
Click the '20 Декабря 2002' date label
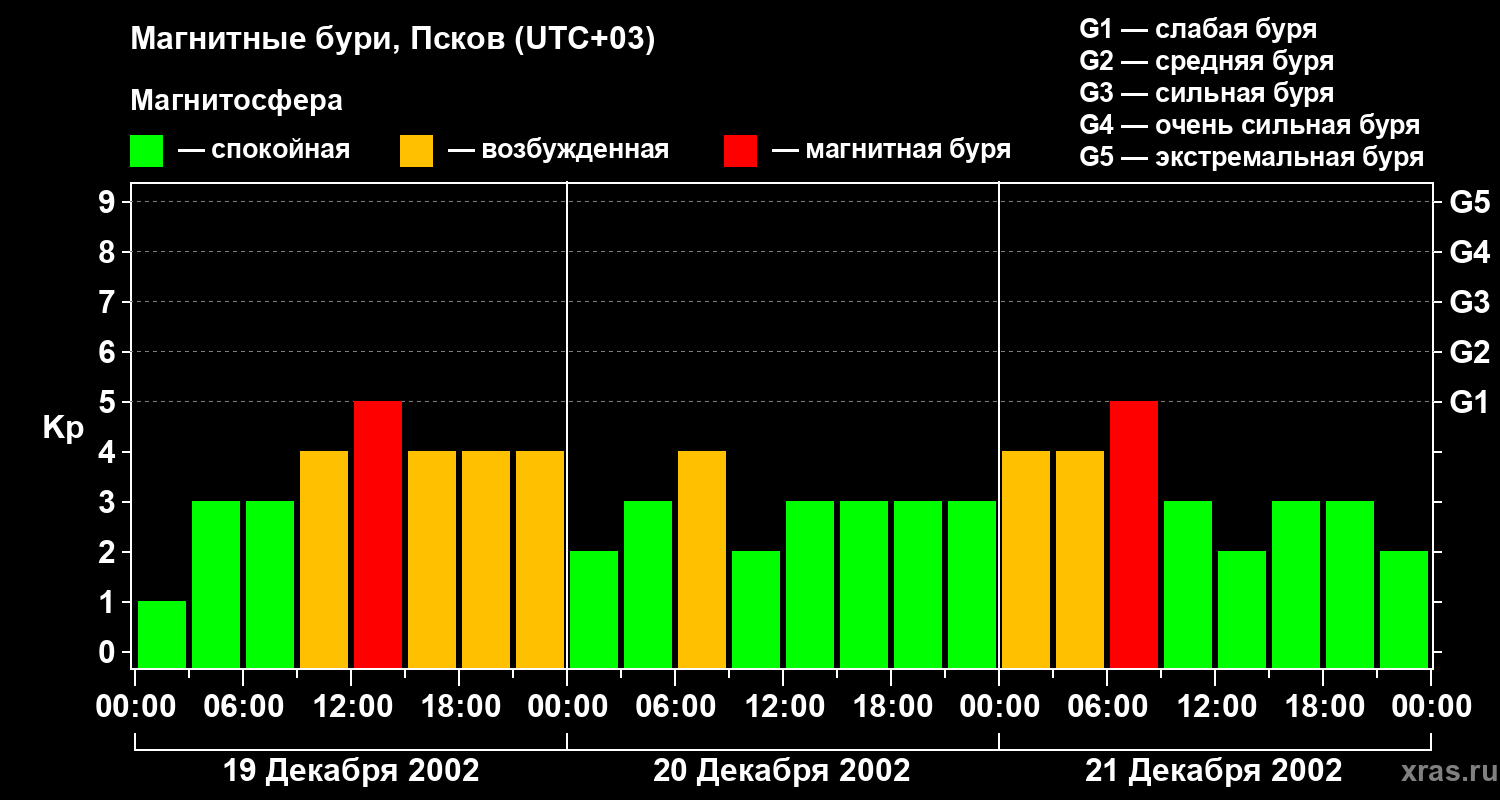coord(782,770)
